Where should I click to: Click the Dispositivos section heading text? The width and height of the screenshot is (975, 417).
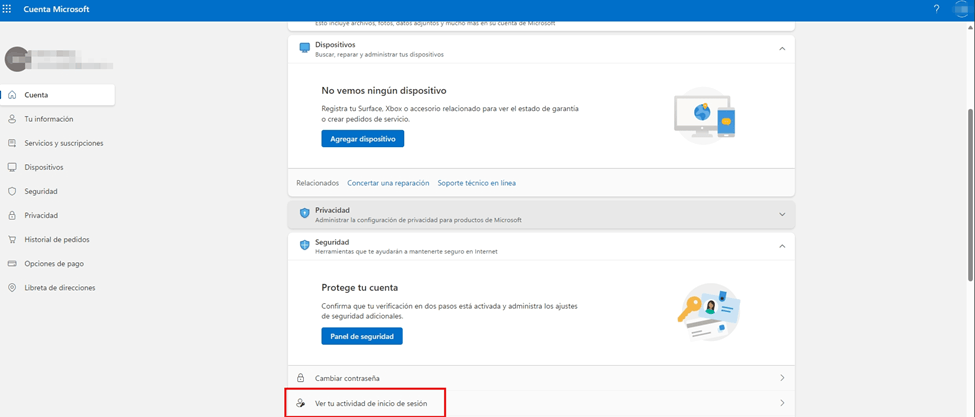[335, 45]
